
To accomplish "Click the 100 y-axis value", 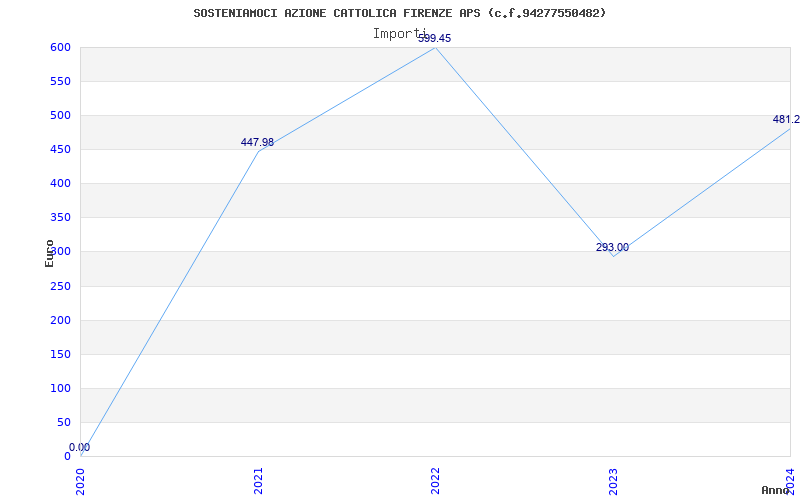I will (60, 388).
